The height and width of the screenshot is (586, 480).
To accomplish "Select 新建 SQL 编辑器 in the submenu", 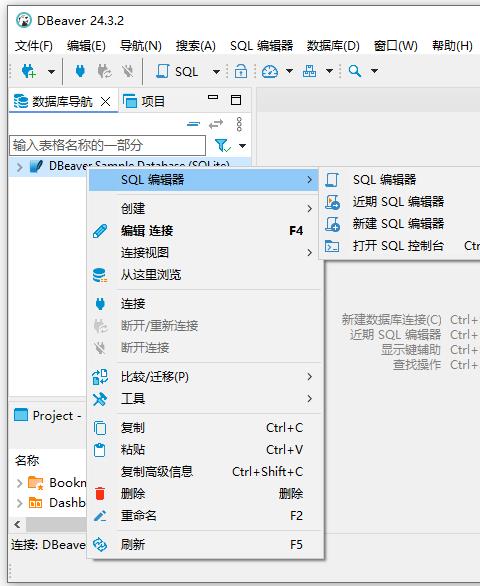I will click(x=399, y=223).
